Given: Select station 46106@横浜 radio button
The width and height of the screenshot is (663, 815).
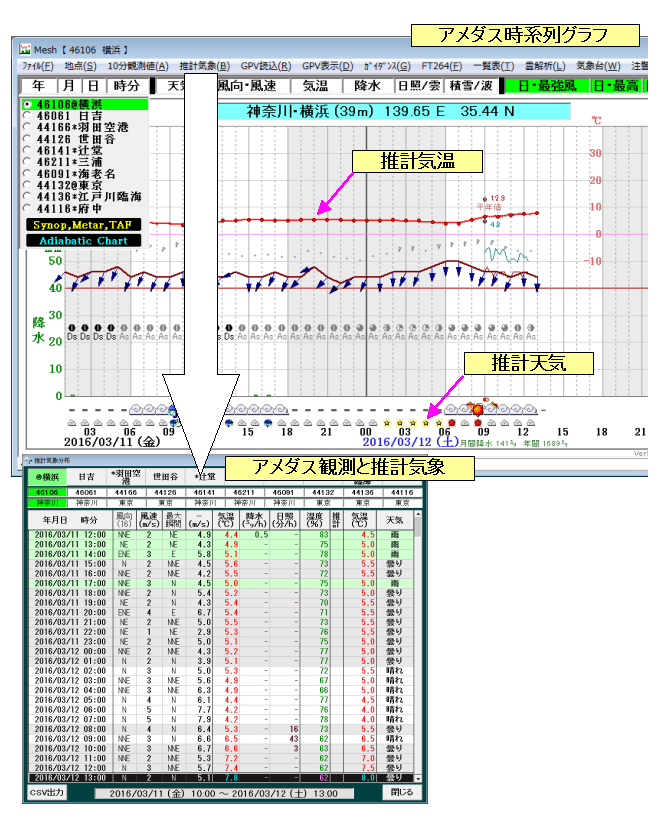Looking at the screenshot, I should click(x=28, y=104).
